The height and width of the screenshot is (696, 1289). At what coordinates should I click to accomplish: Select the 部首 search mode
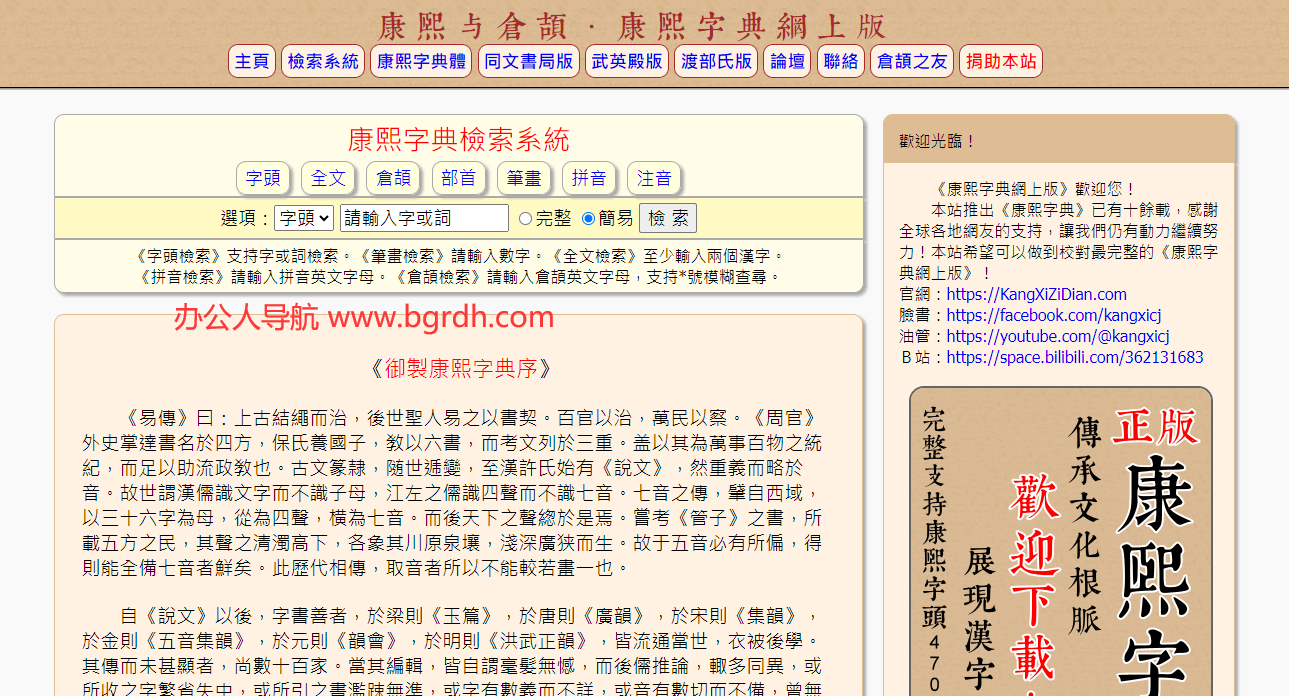point(458,177)
